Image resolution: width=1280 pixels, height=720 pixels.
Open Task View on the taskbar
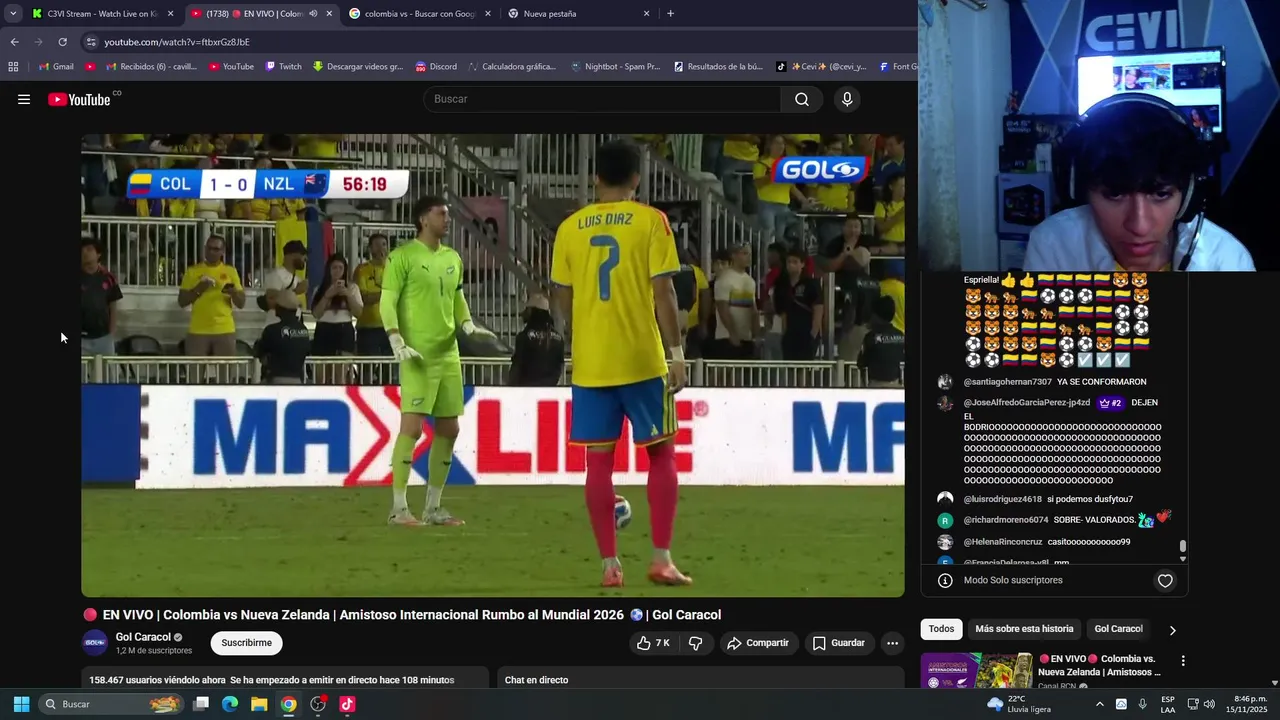pyautogui.click(x=201, y=704)
